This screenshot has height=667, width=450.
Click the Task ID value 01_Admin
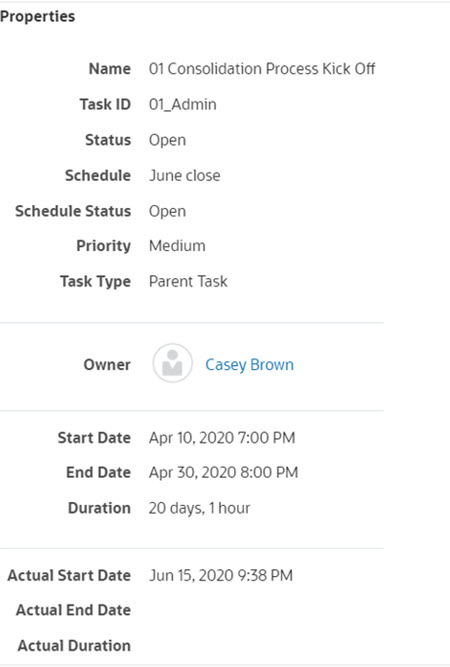(182, 104)
